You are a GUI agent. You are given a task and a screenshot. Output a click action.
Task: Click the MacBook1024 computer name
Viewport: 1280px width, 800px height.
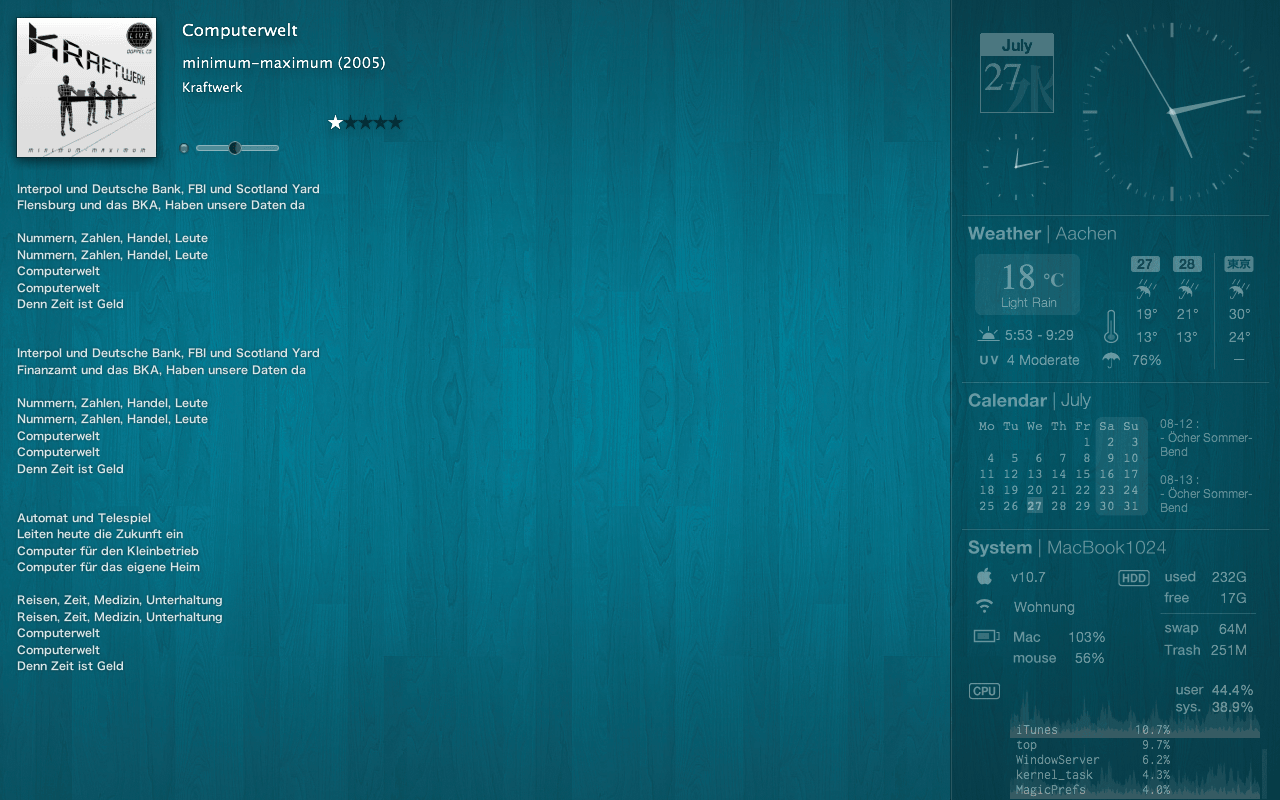point(1106,547)
